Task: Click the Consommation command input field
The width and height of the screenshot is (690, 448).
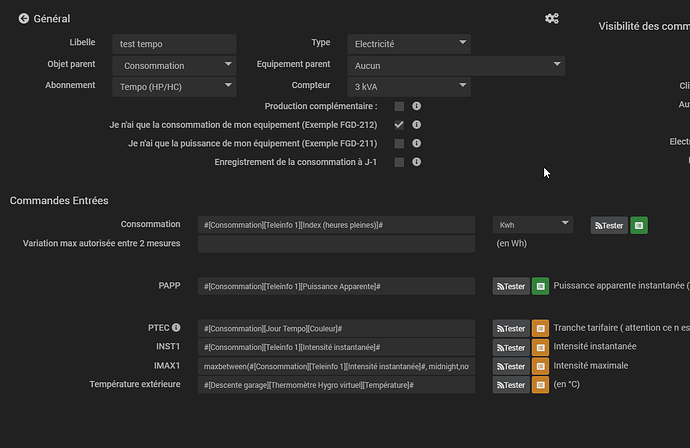Action: [x=337, y=225]
